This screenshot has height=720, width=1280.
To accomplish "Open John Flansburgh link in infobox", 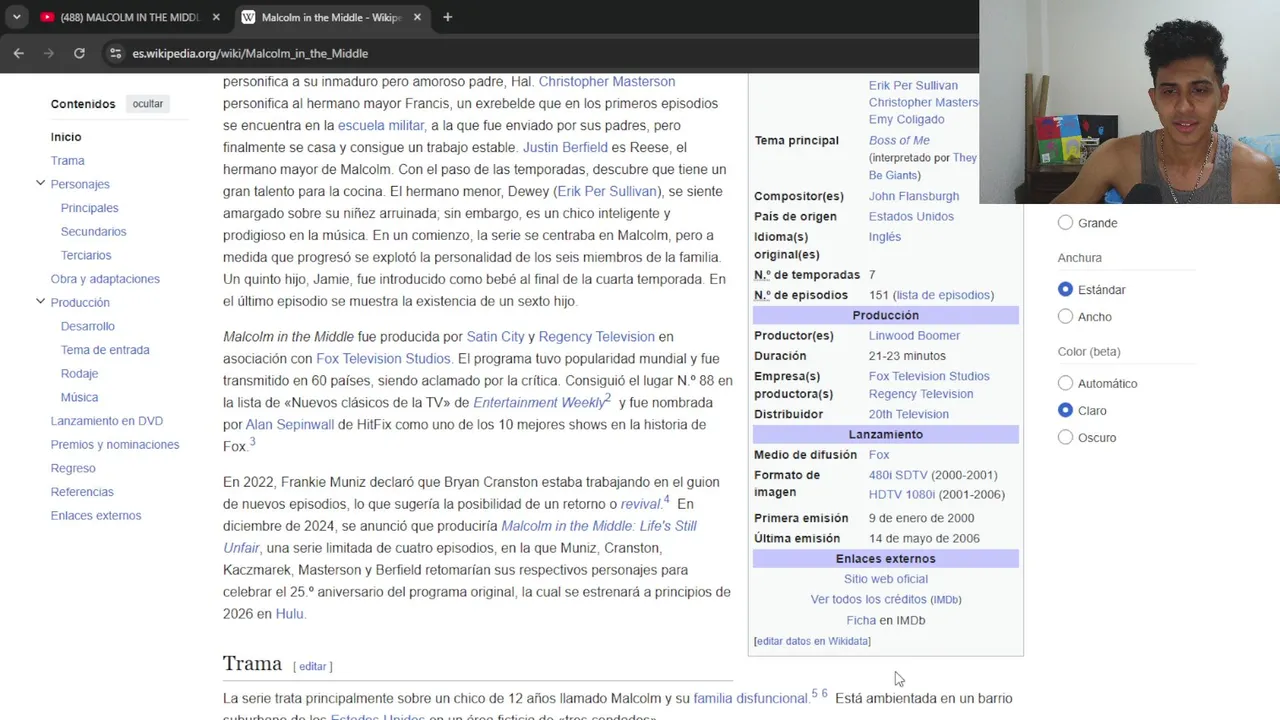I will (914, 197).
